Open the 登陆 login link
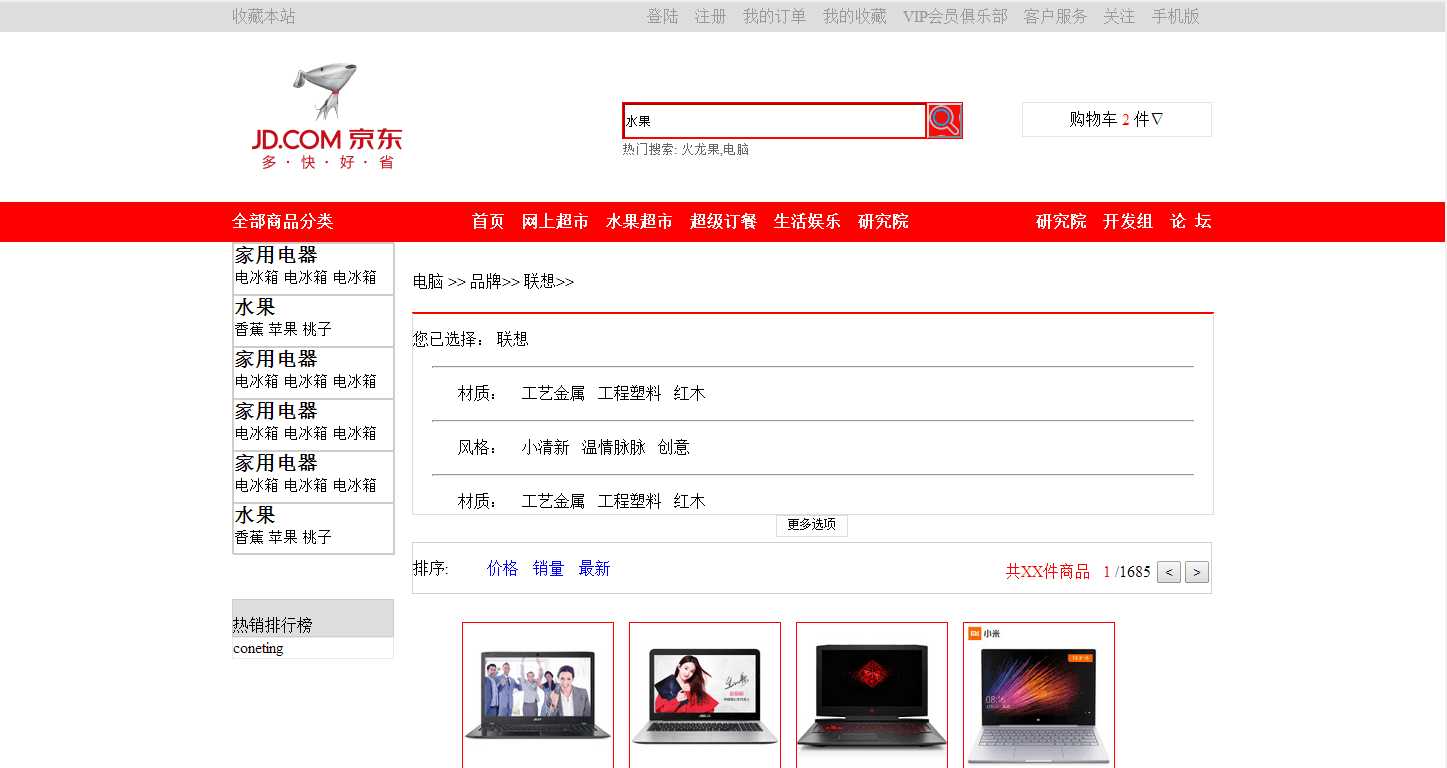 663,16
